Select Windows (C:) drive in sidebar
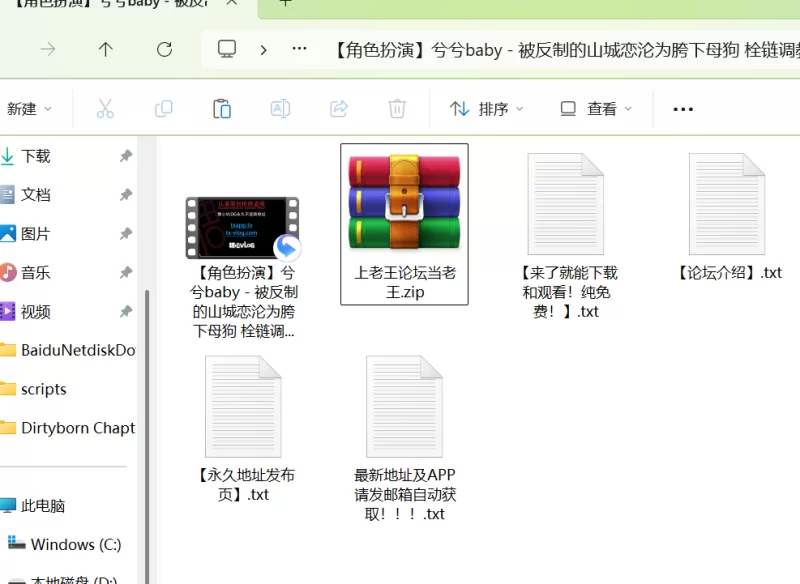 (x=75, y=544)
